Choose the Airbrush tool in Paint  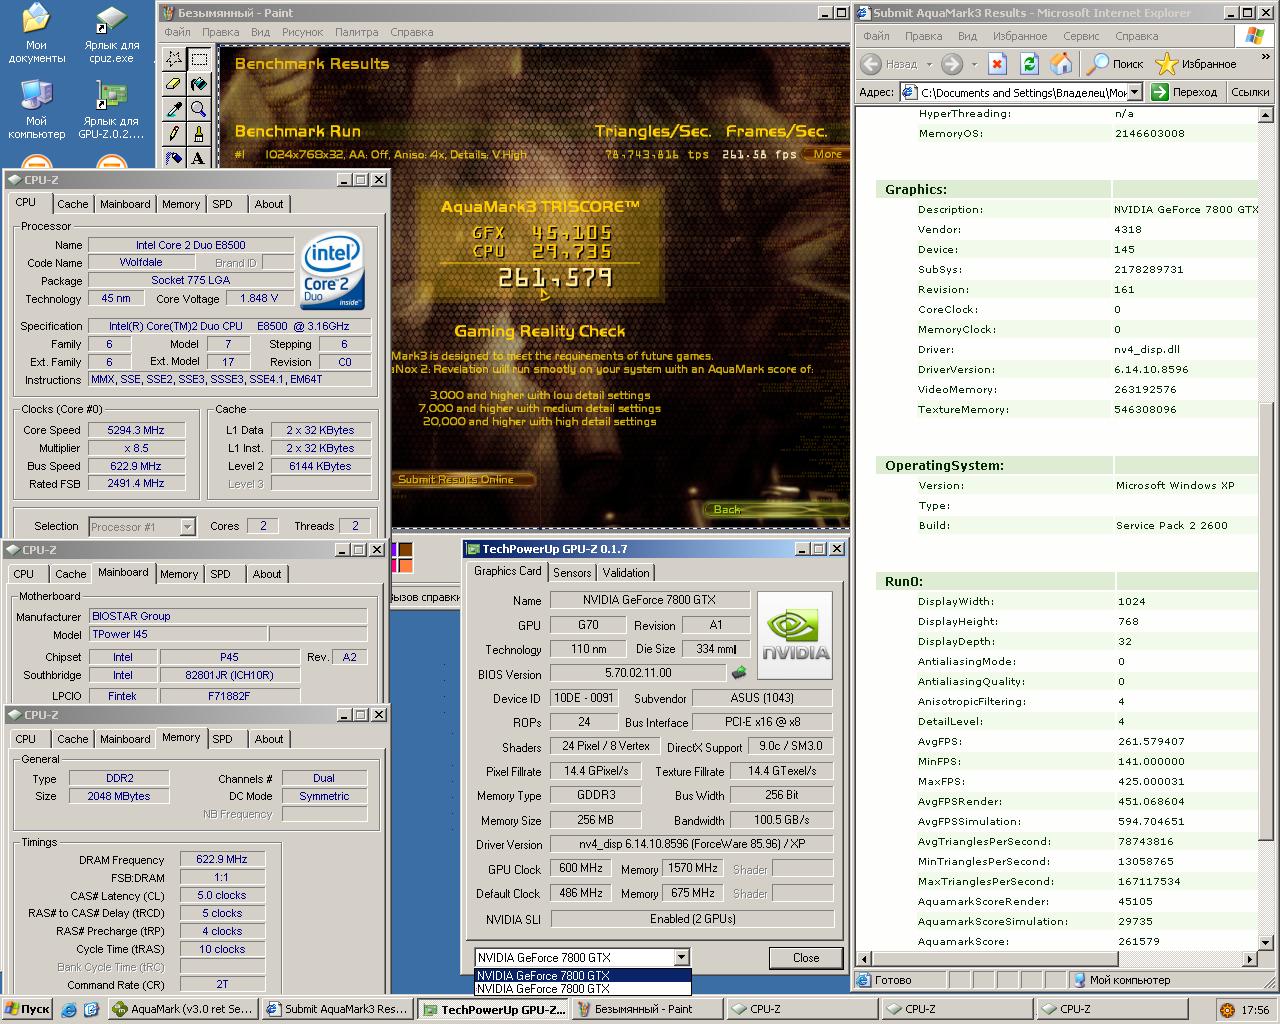[174, 157]
